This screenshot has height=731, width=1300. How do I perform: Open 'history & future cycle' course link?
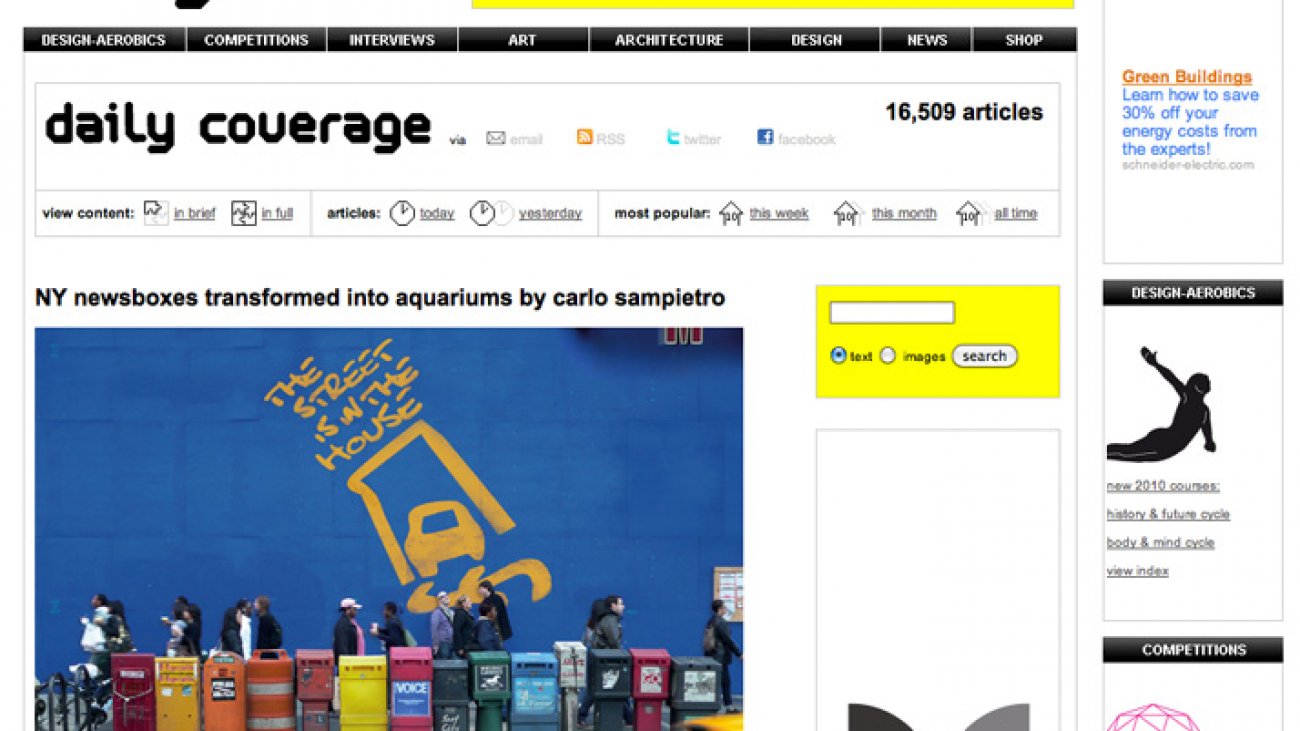pyautogui.click(x=1168, y=514)
